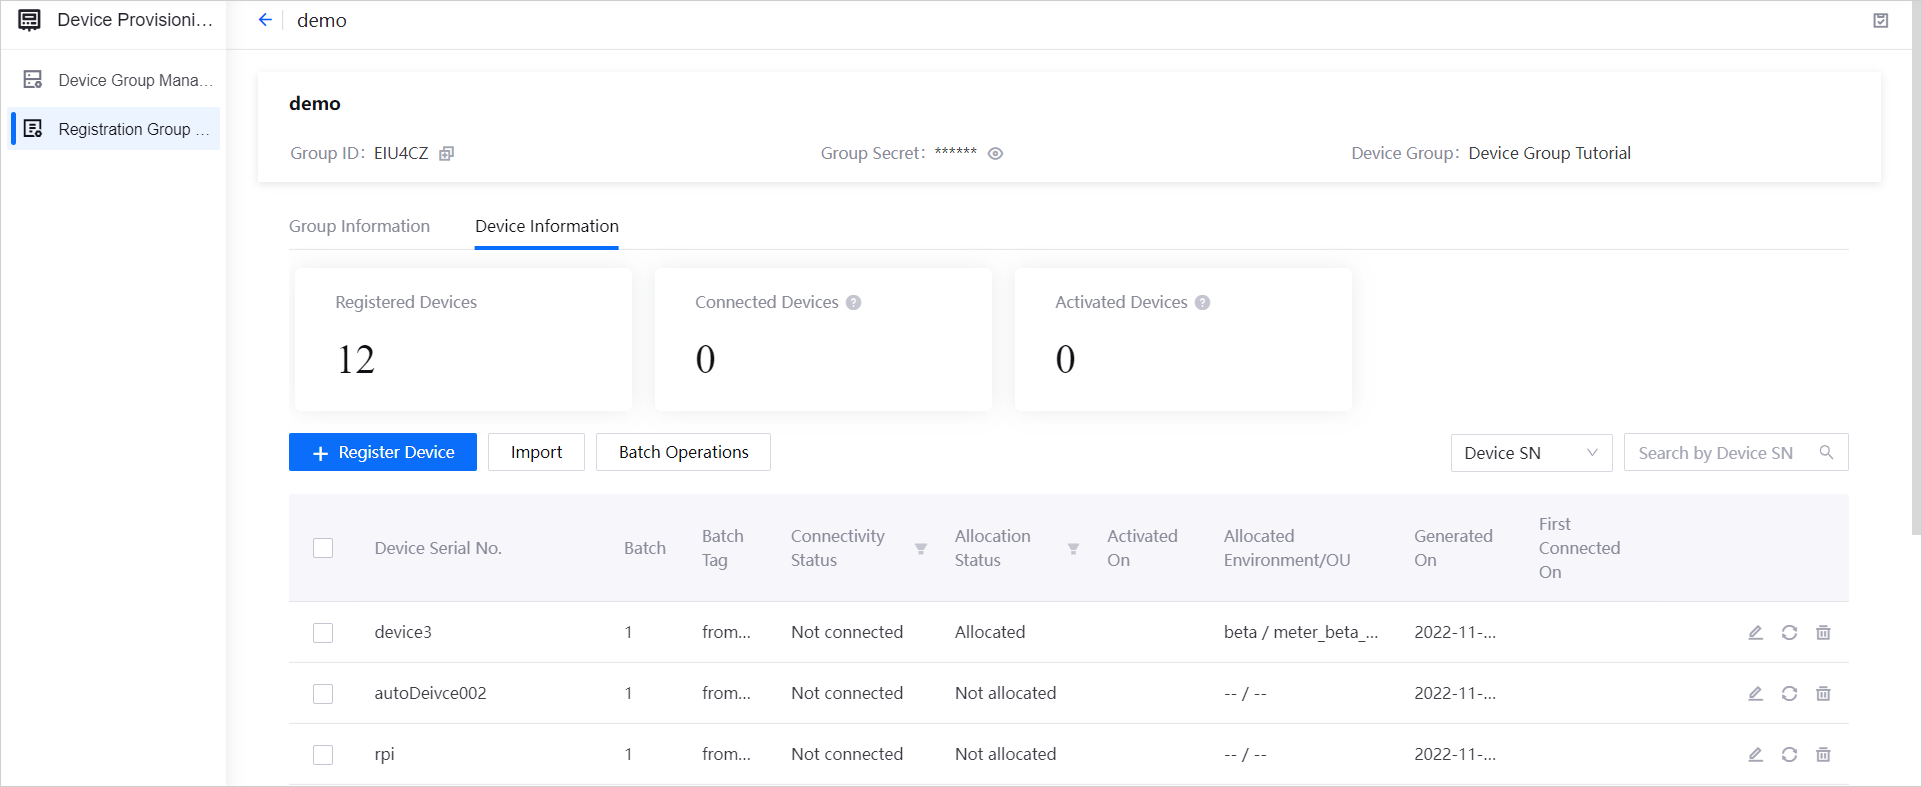This screenshot has width=1922, height=787.
Task: Show help for Activated Devices
Action: point(1202,302)
